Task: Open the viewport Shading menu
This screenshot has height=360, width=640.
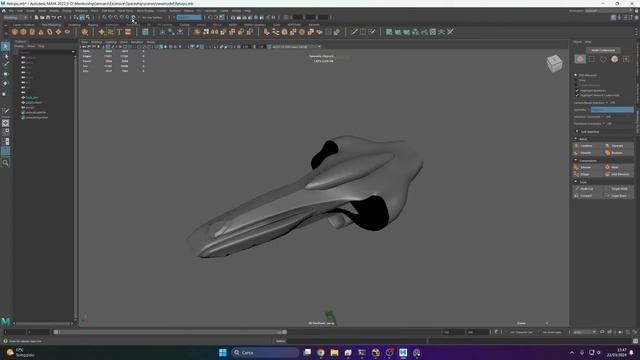Action: tap(97, 42)
